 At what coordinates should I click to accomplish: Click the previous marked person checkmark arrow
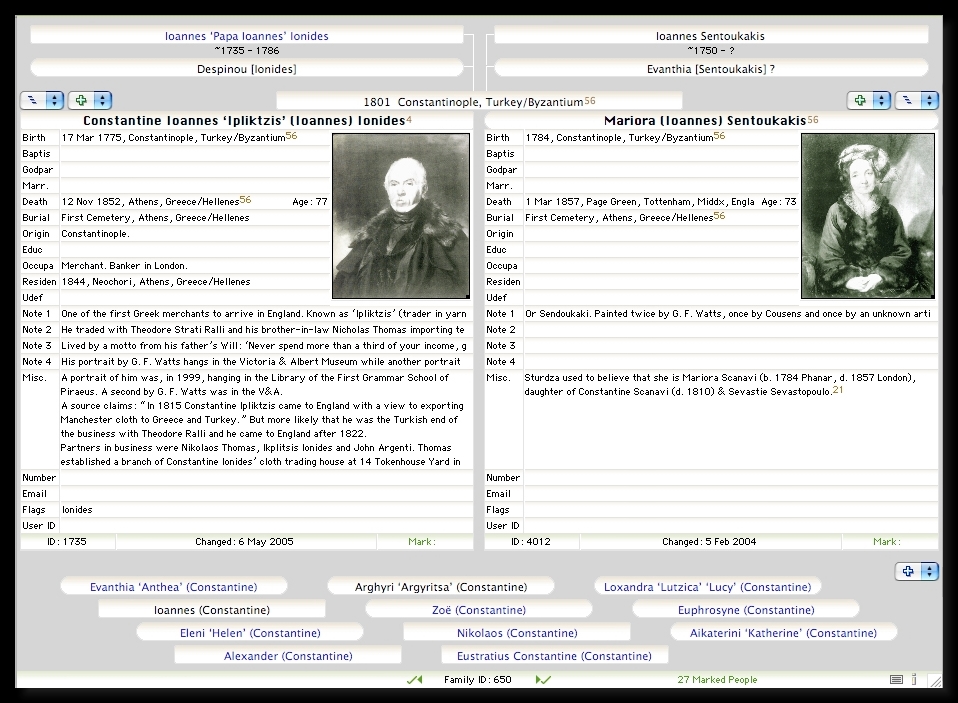pyautogui.click(x=414, y=680)
